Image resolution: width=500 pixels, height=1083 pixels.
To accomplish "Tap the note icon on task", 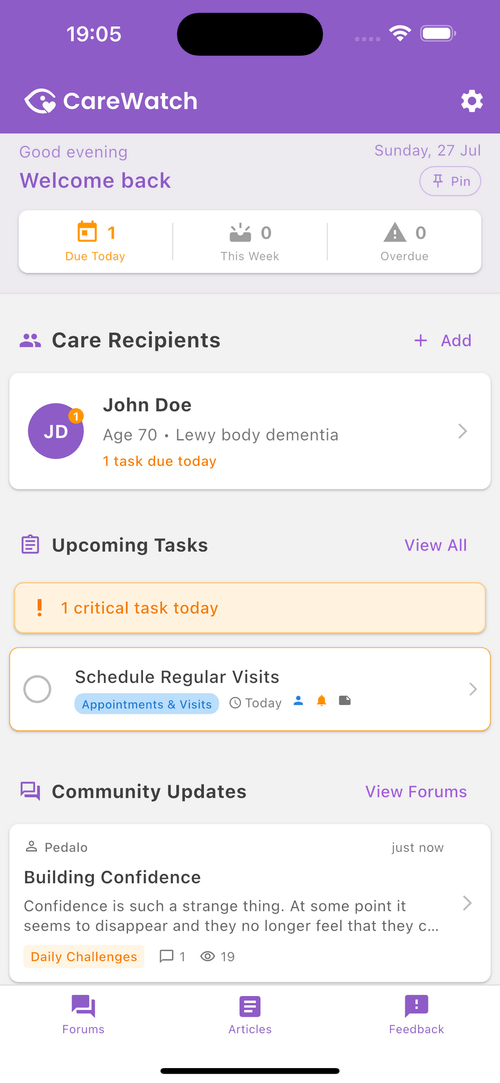I will point(345,701).
